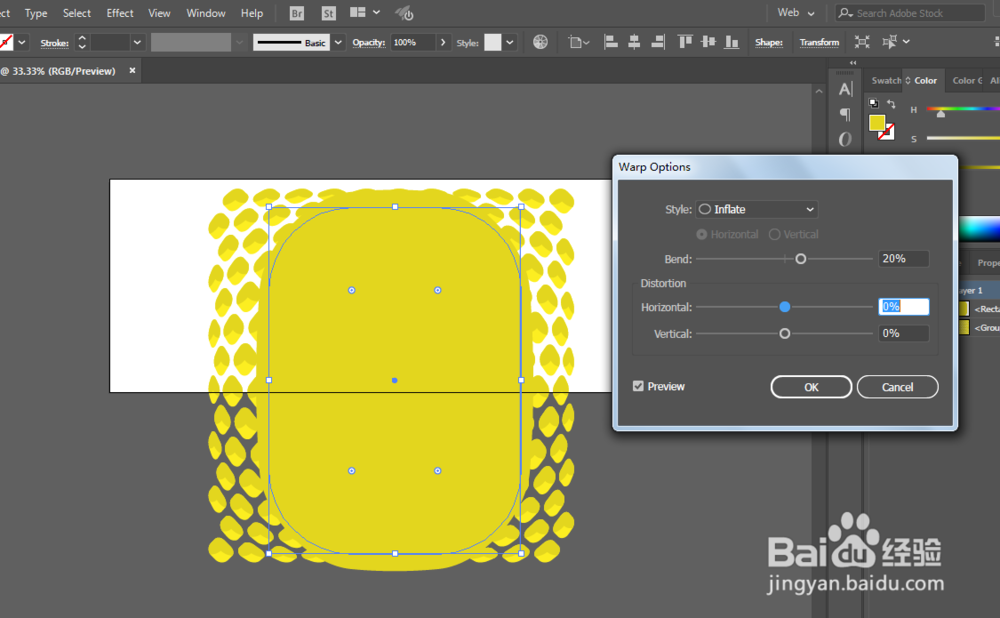Image resolution: width=1000 pixels, height=618 pixels.
Task: Click the Stroke label link
Action: [x=54, y=43]
